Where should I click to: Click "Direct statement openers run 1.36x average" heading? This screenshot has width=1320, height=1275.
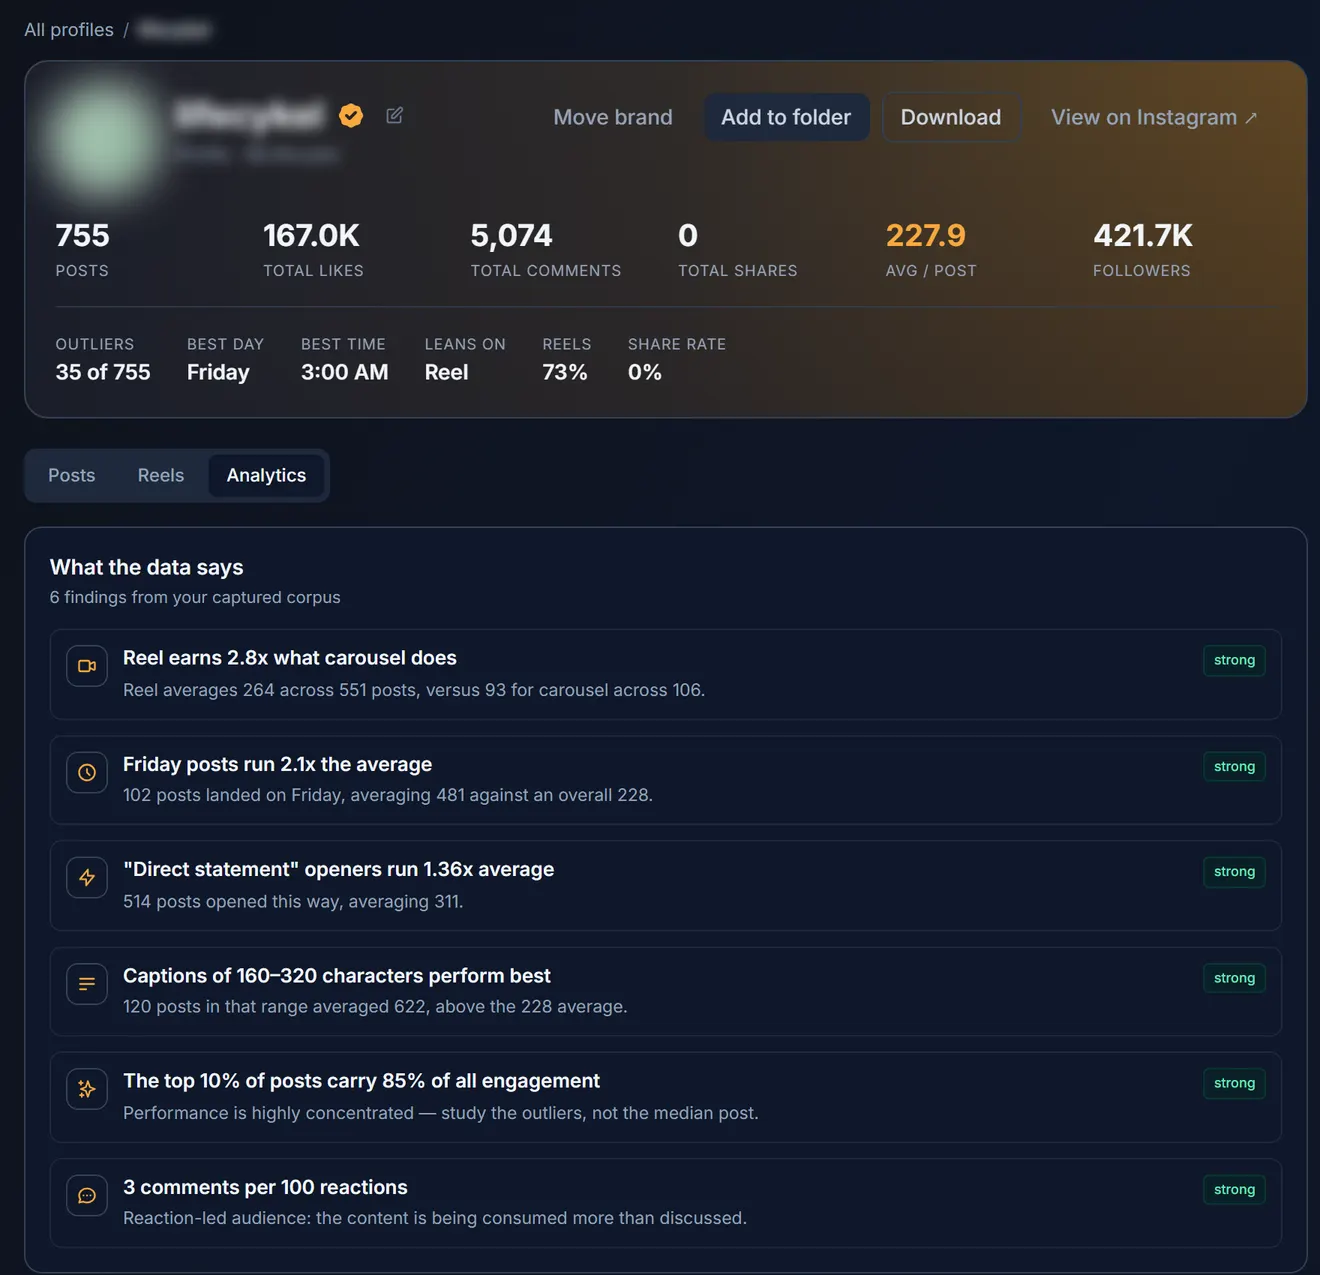pos(338,869)
